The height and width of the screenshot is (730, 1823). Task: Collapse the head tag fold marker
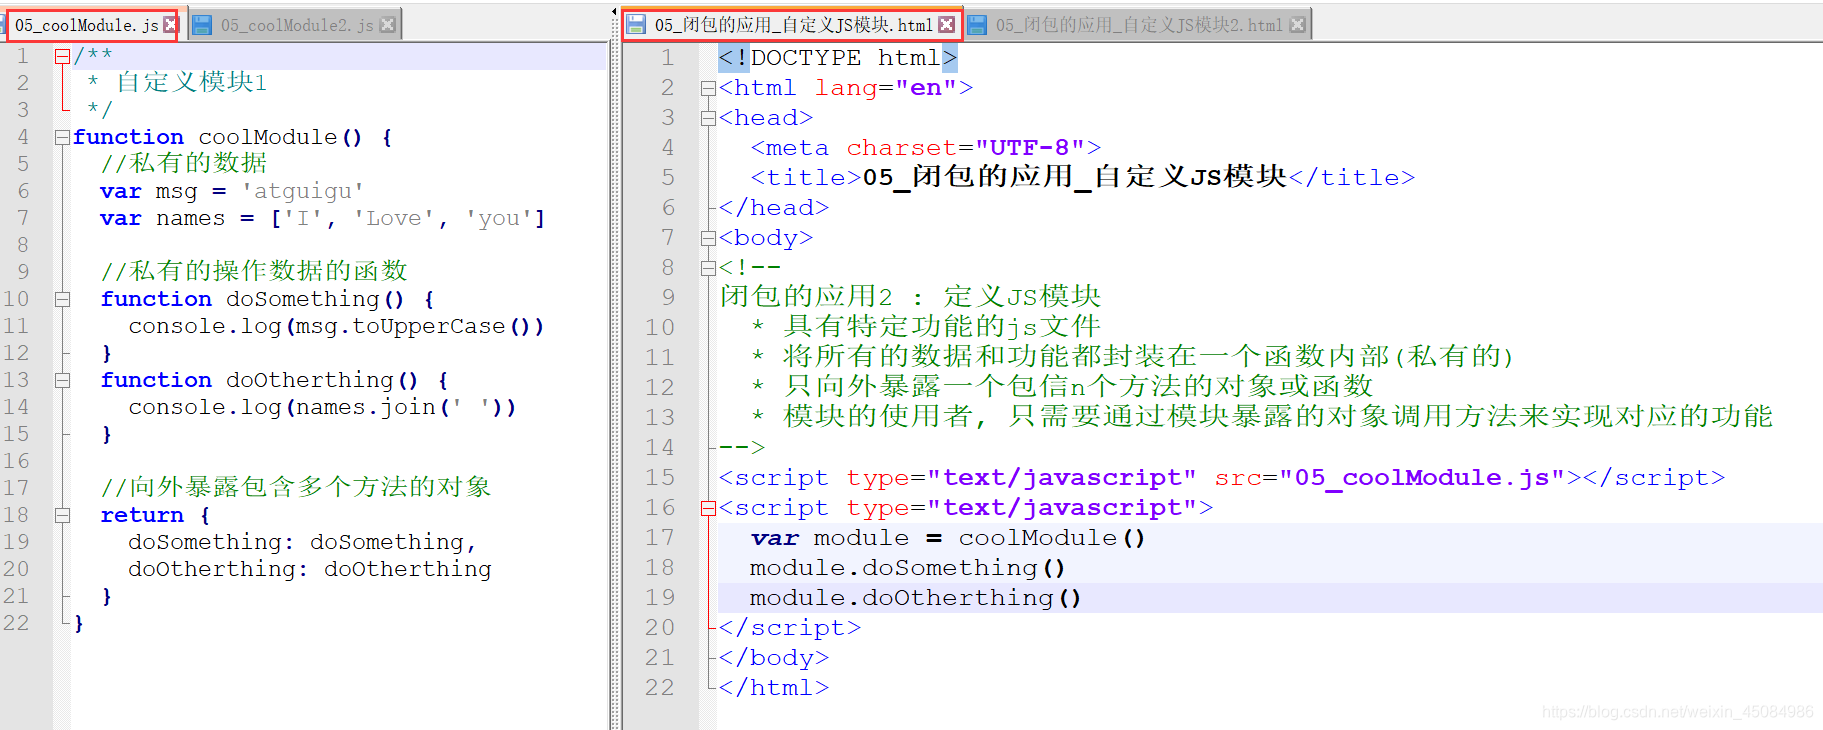[x=708, y=118]
